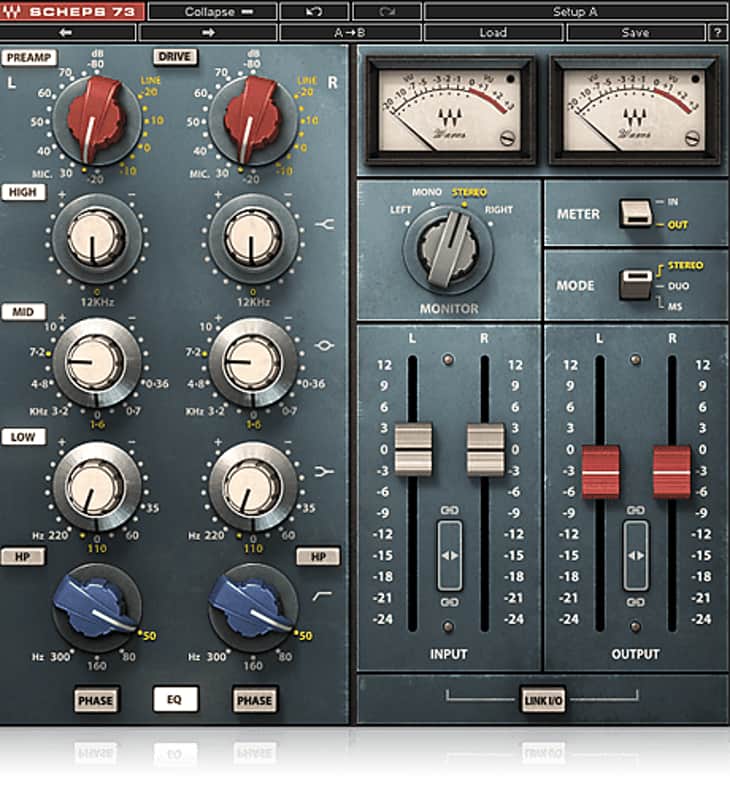Screen dimensions: 730x800
Task: Flip the MODE stereo/duo/MS switch
Action: pyautogui.click(x=636, y=284)
